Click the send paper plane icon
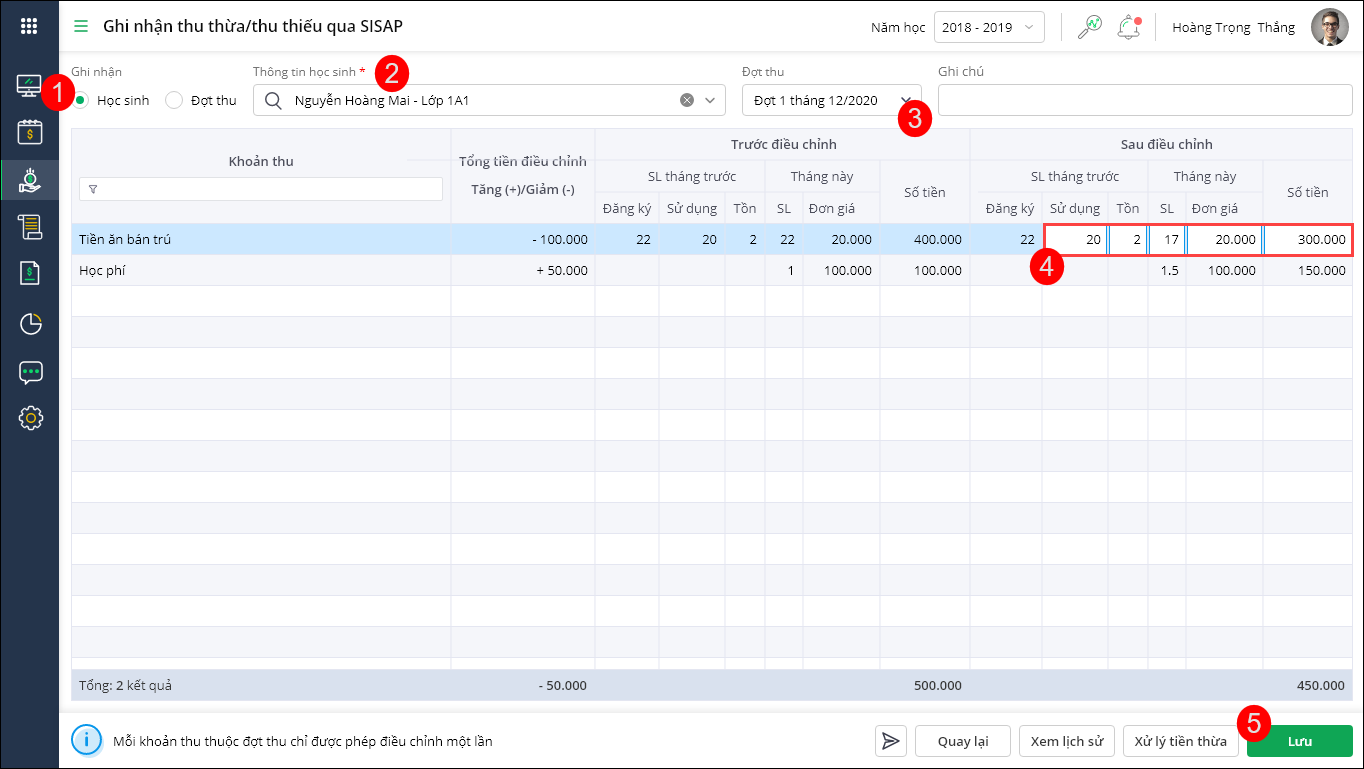The width and height of the screenshot is (1364, 769). point(890,741)
